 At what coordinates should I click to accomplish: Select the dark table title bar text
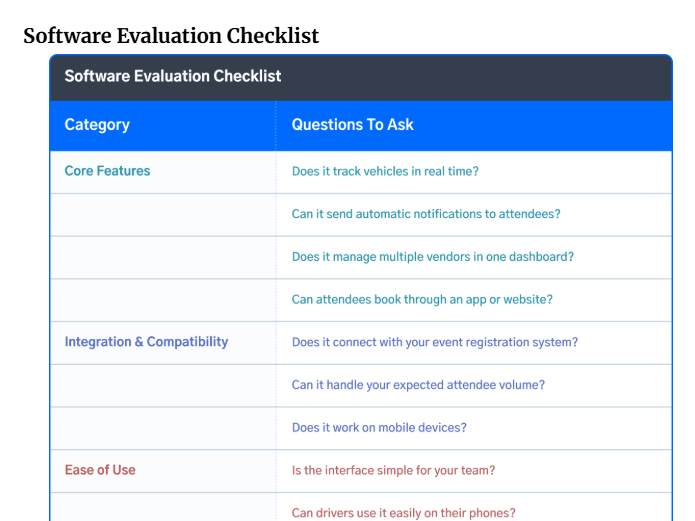click(x=173, y=76)
